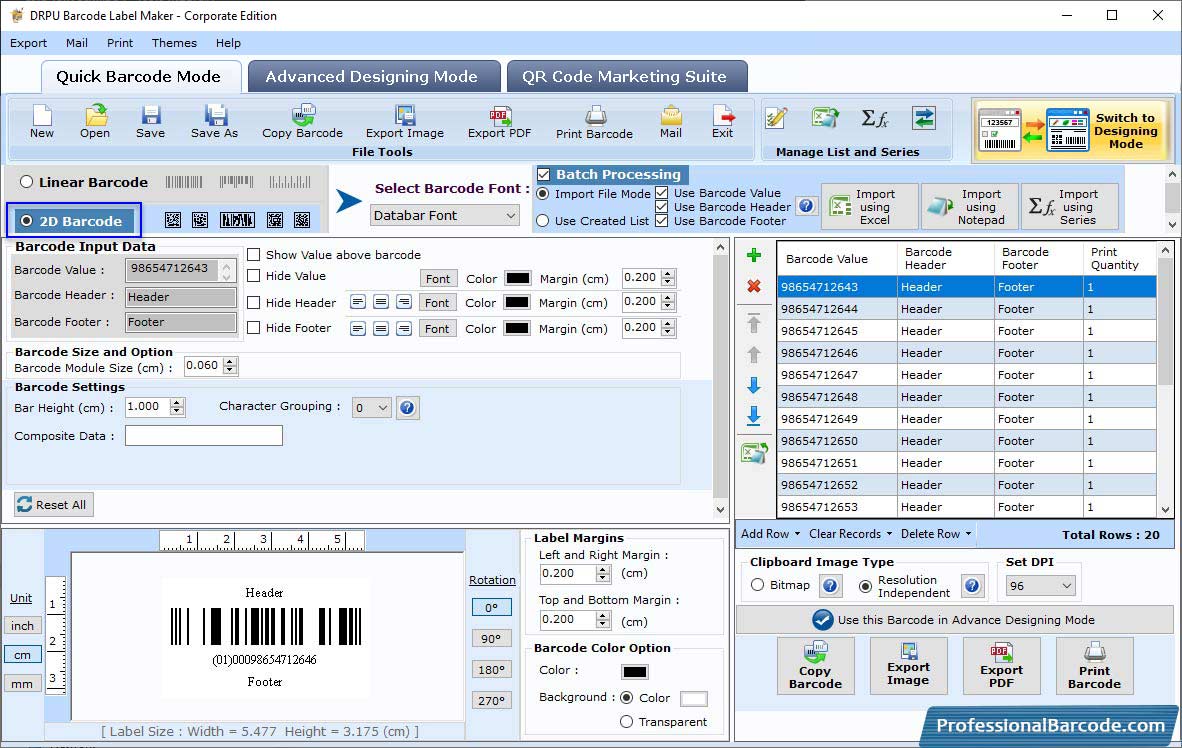Screen dimensions: 1182x748
Task: Select Use Created List radio option
Action: (x=543, y=221)
